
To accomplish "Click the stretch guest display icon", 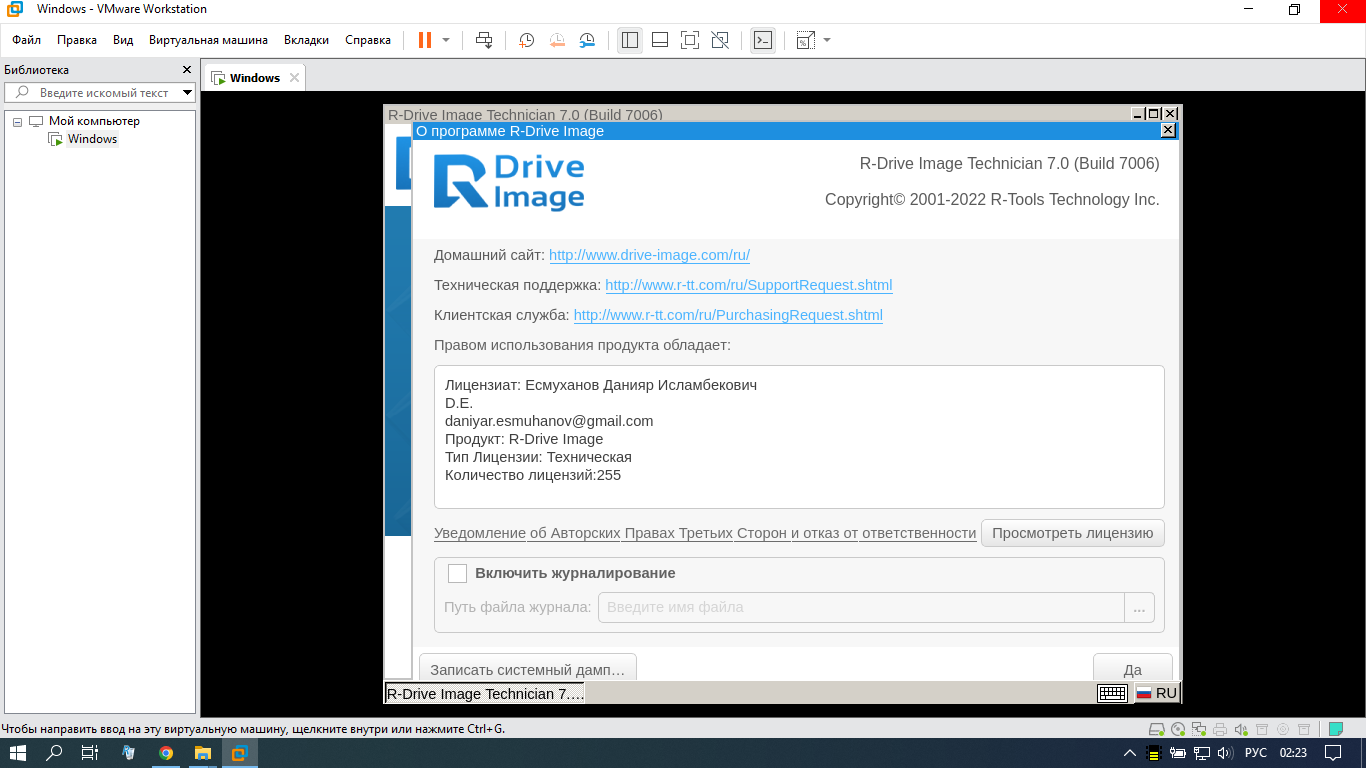I will click(x=805, y=40).
